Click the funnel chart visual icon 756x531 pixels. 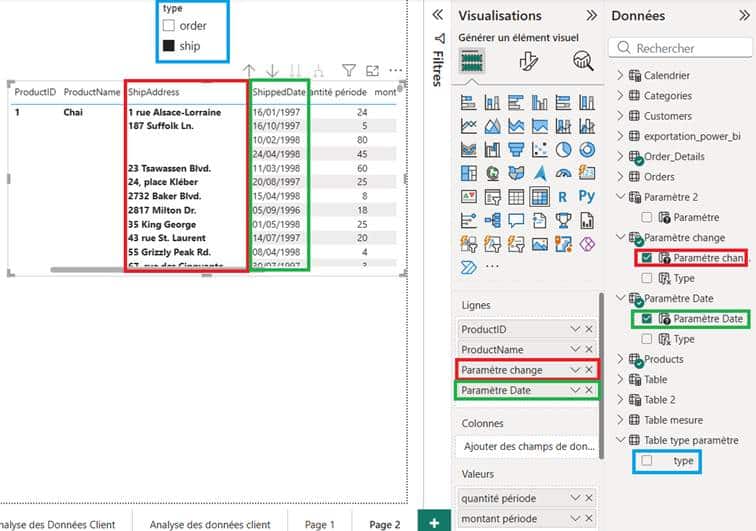(516, 149)
